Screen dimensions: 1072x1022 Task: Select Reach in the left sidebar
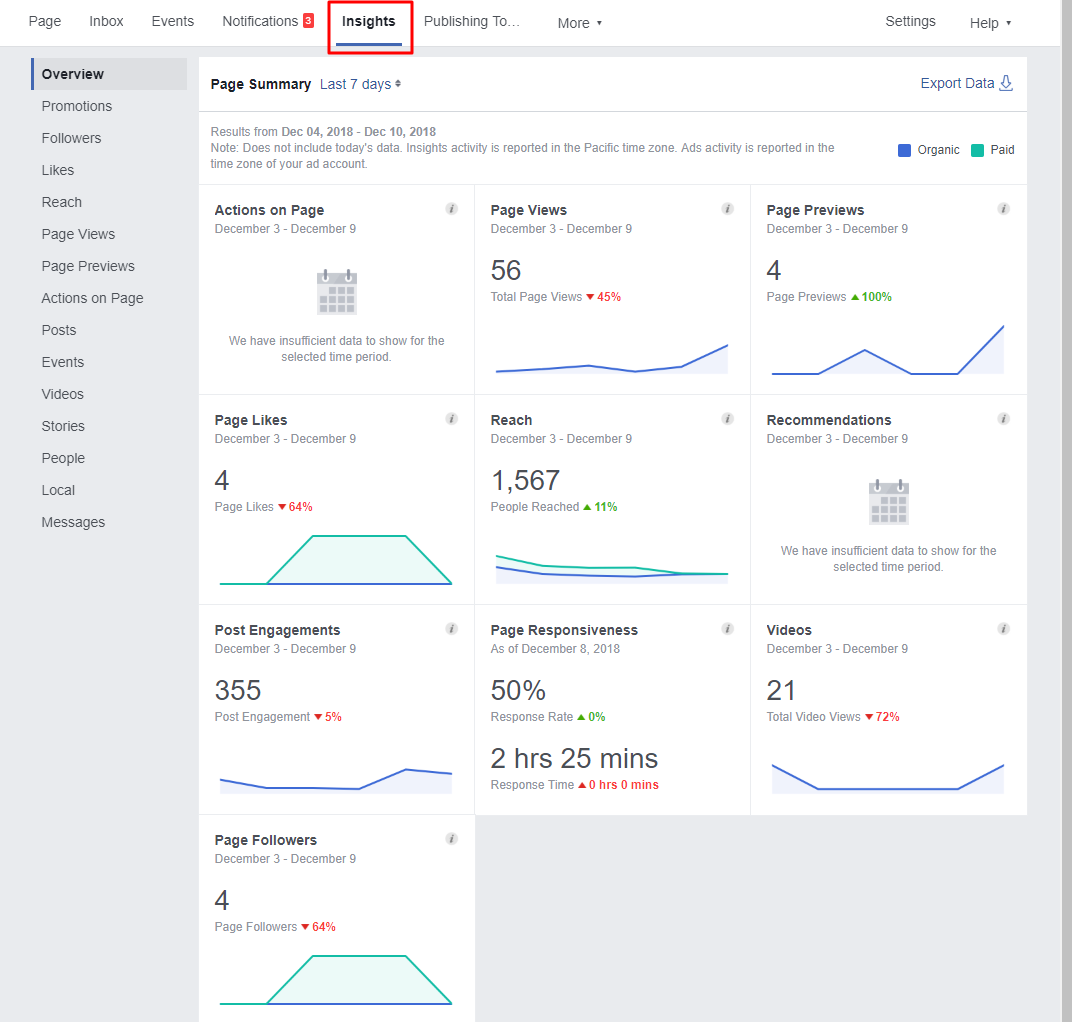coord(61,201)
